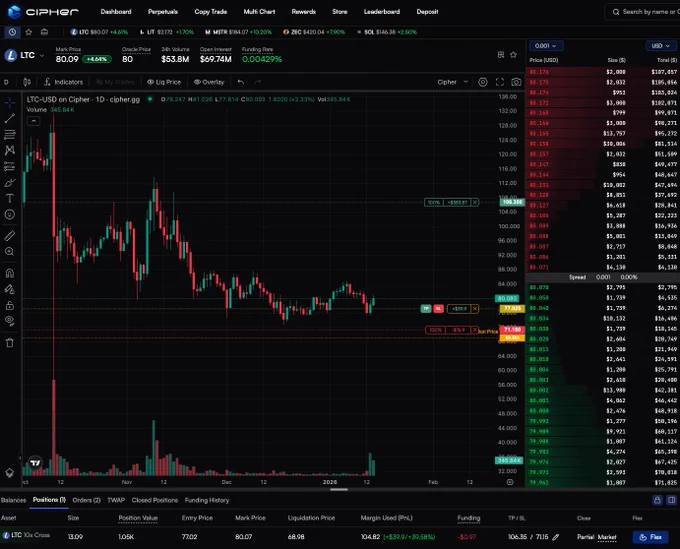The image size is (680, 549).
Task: Select the crosshair cursor tool
Action: [10, 102]
